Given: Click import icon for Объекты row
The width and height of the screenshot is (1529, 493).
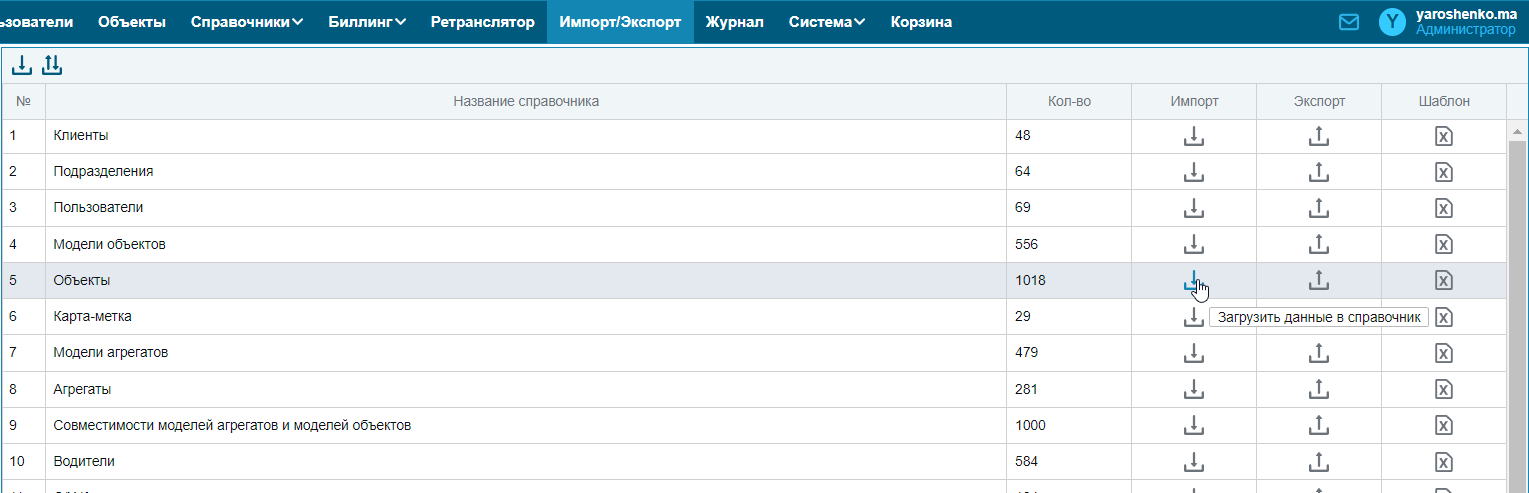Looking at the screenshot, I should [1193, 281].
